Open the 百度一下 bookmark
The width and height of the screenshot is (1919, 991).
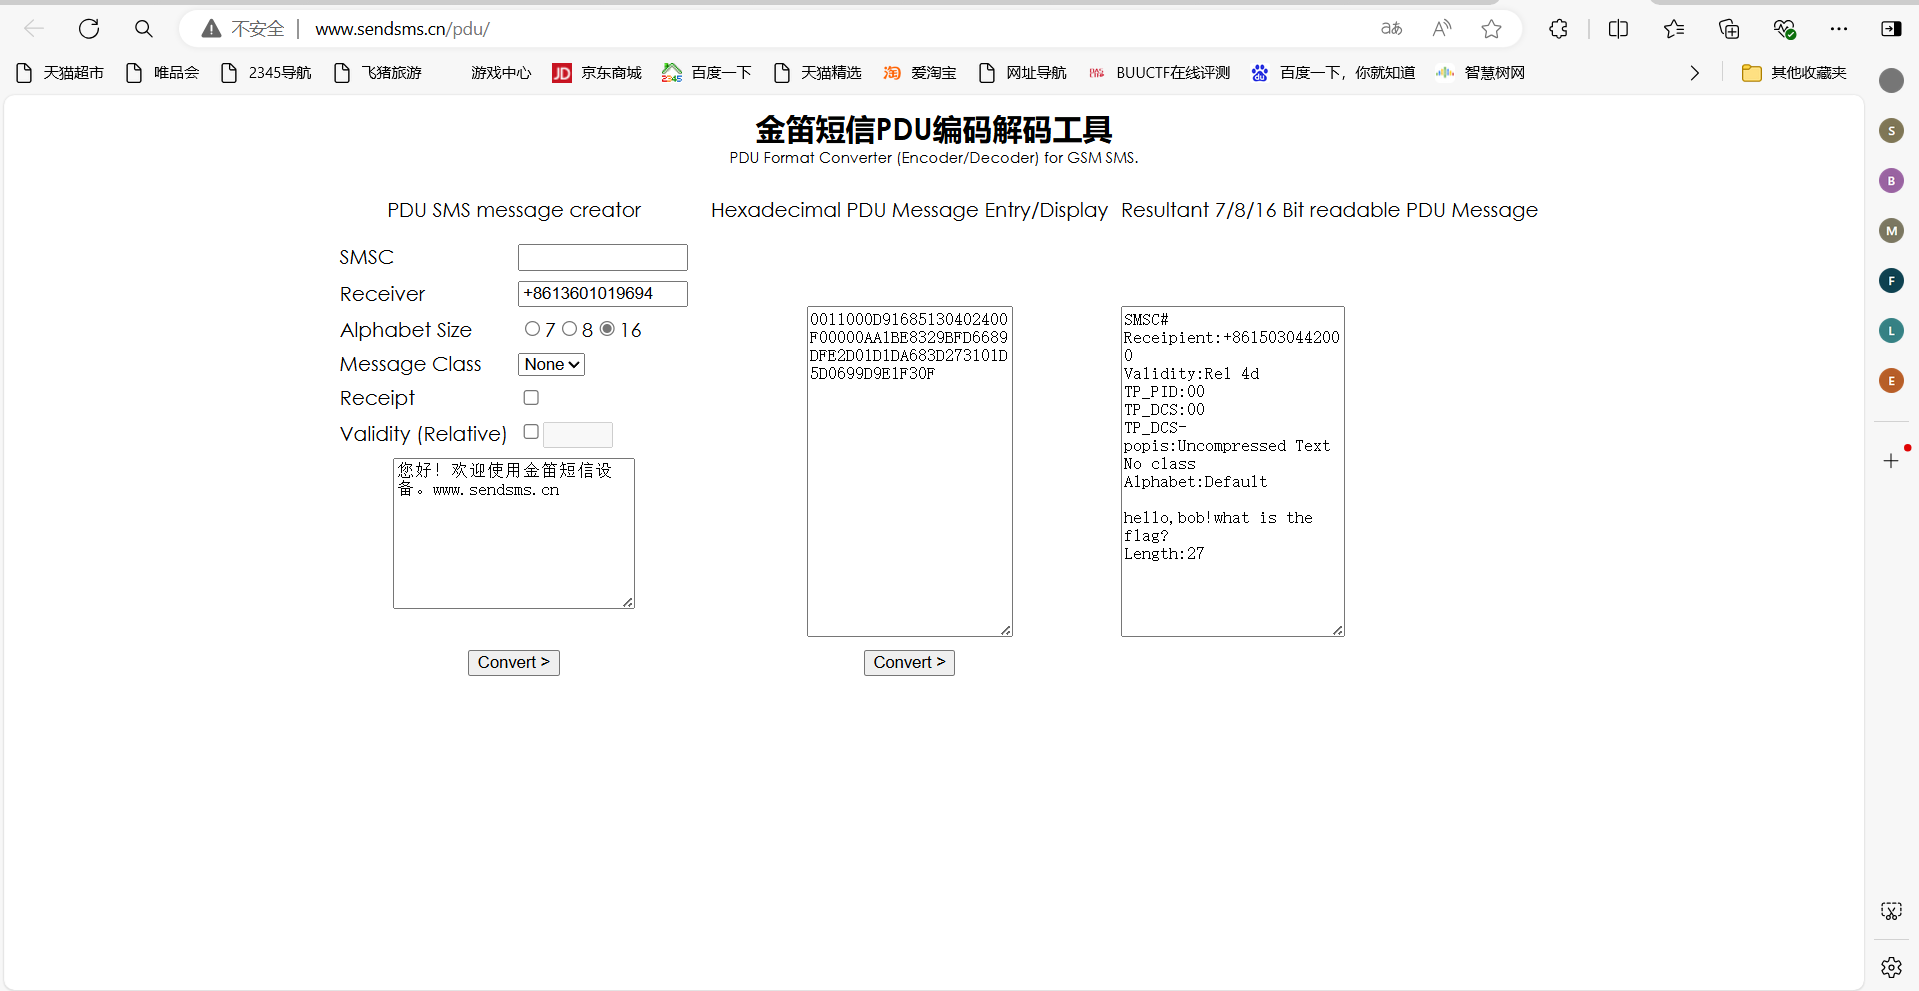tap(707, 73)
